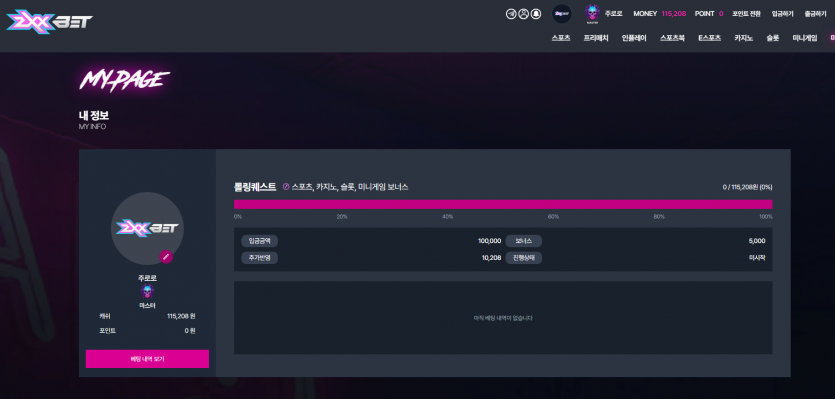This screenshot has height=399, width=835.
Task: Click the round ZXX BET avatar in header
Action: point(562,14)
